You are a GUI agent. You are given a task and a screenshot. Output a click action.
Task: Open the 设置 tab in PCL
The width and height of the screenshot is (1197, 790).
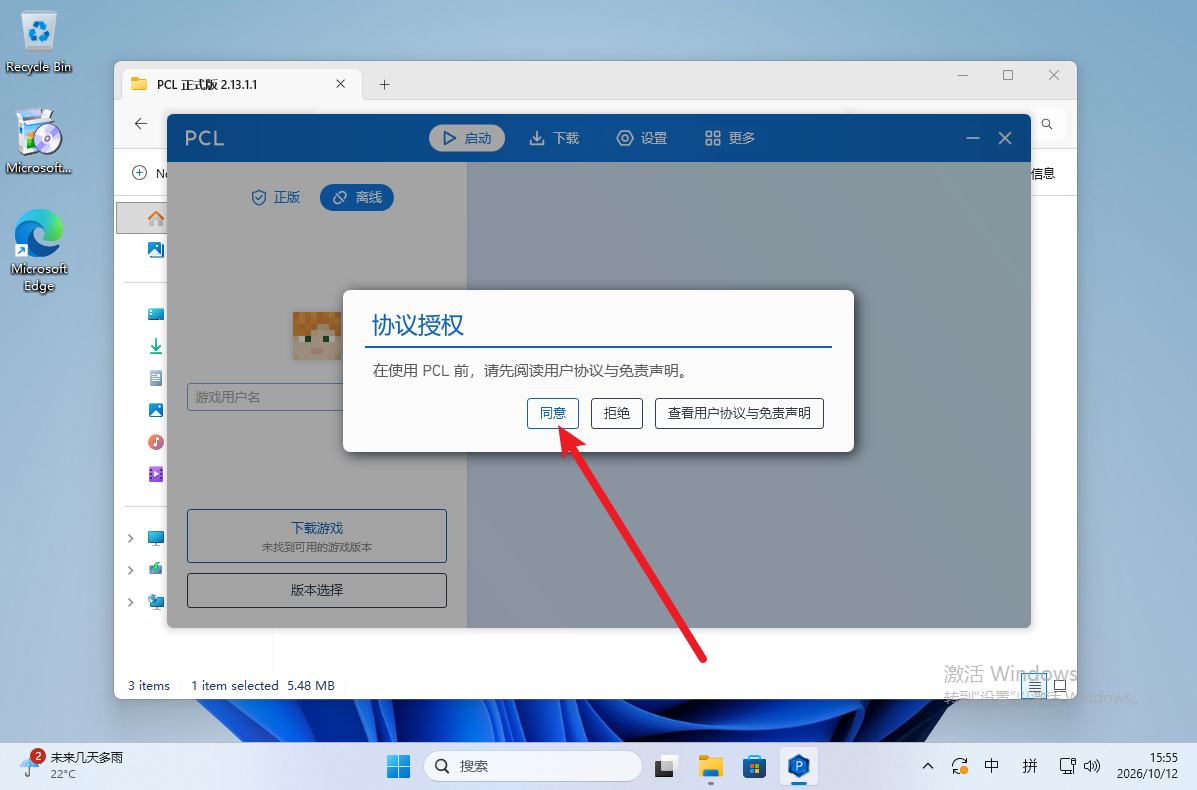(642, 138)
